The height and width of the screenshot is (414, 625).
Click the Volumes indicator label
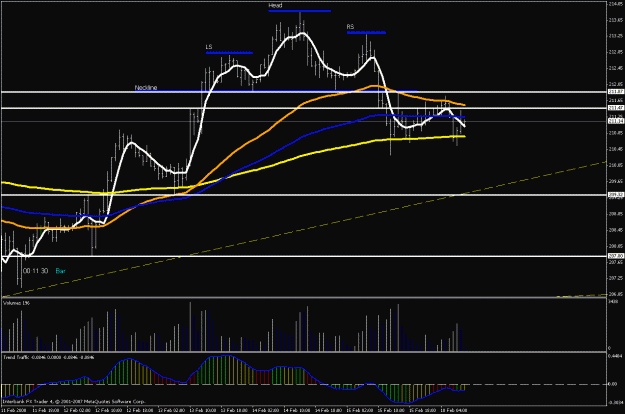[x=16, y=303]
